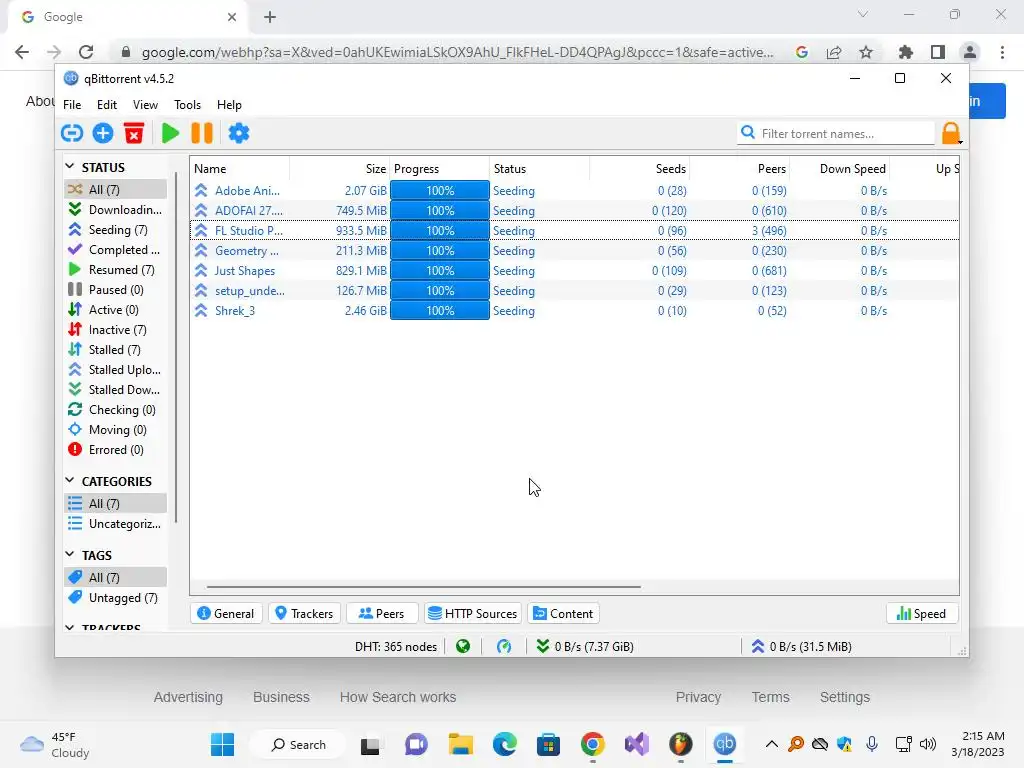1024x768 pixels.
Task: Open File Explorer from the taskbar
Action: click(x=460, y=744)
